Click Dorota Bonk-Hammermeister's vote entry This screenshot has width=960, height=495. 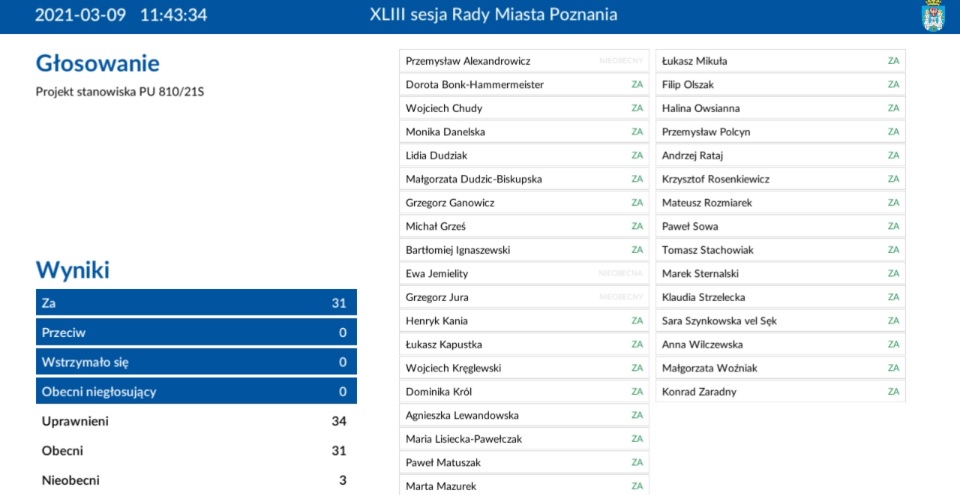click(524, 85)
